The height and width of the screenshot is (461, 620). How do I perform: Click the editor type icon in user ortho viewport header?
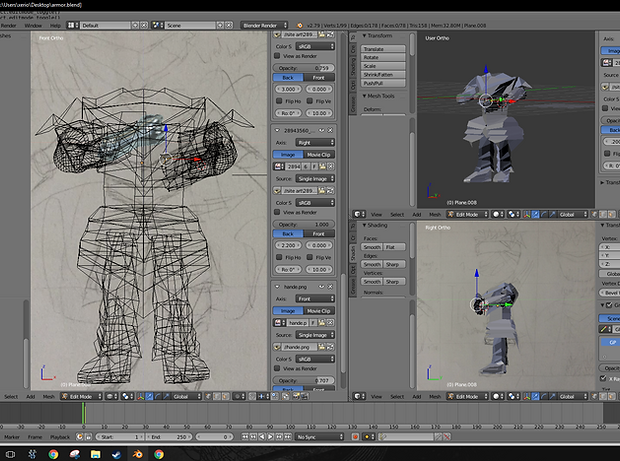coord(358,214)
